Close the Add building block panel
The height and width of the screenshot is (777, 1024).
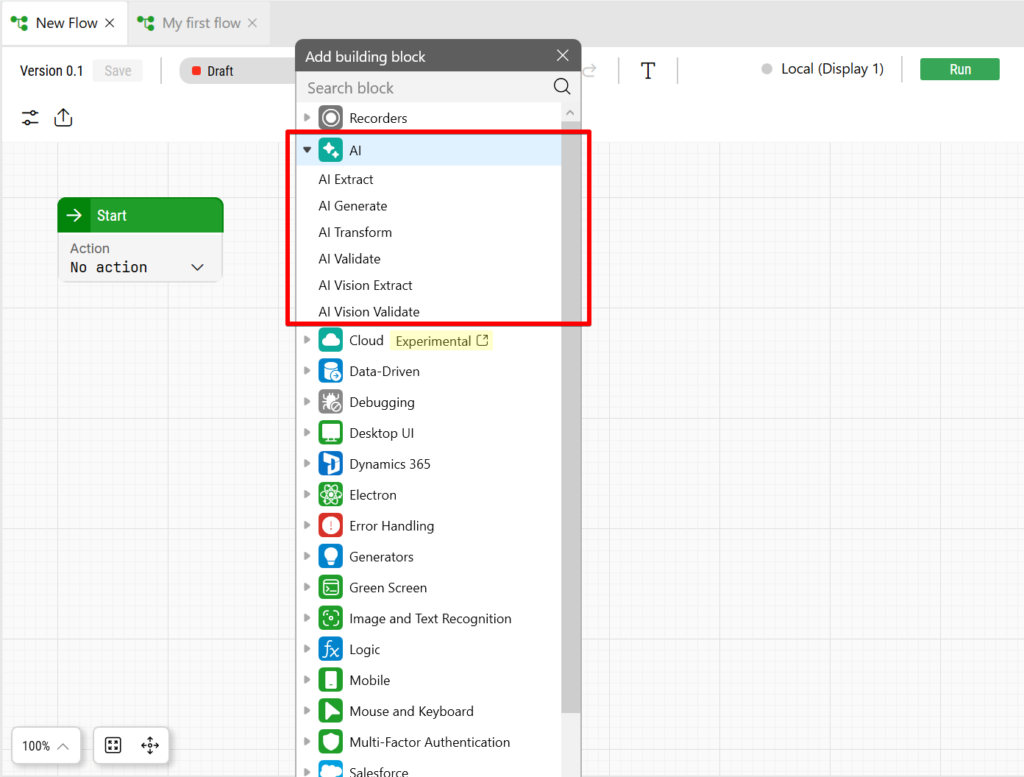tap(563, 56)
